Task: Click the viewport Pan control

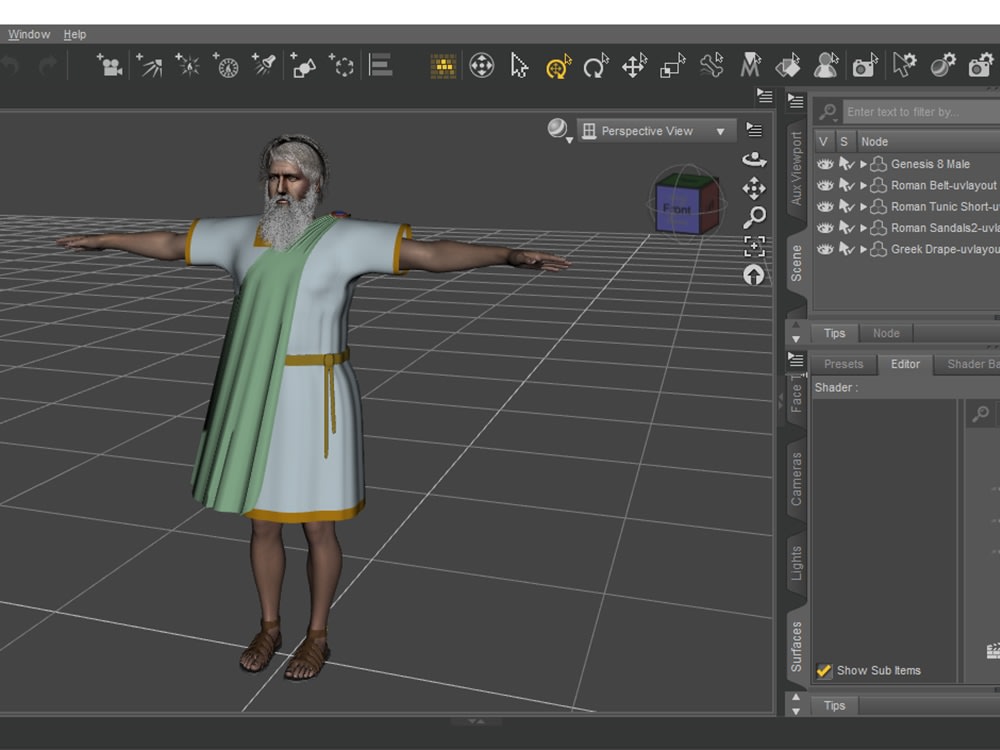Action: click(x=754, y=189)
